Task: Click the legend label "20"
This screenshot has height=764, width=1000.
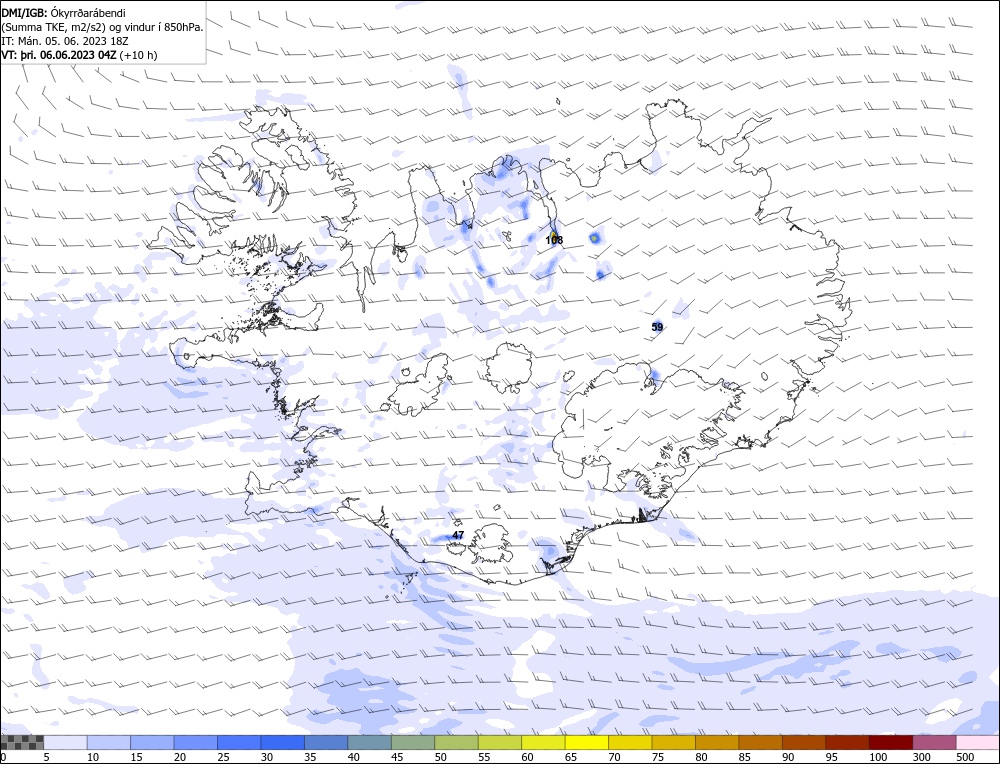Action: [180, 757]
